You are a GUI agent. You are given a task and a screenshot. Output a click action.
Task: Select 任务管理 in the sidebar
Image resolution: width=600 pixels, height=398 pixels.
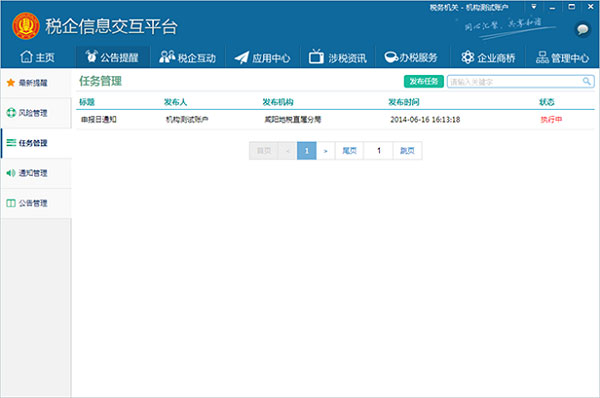point(36,143)
